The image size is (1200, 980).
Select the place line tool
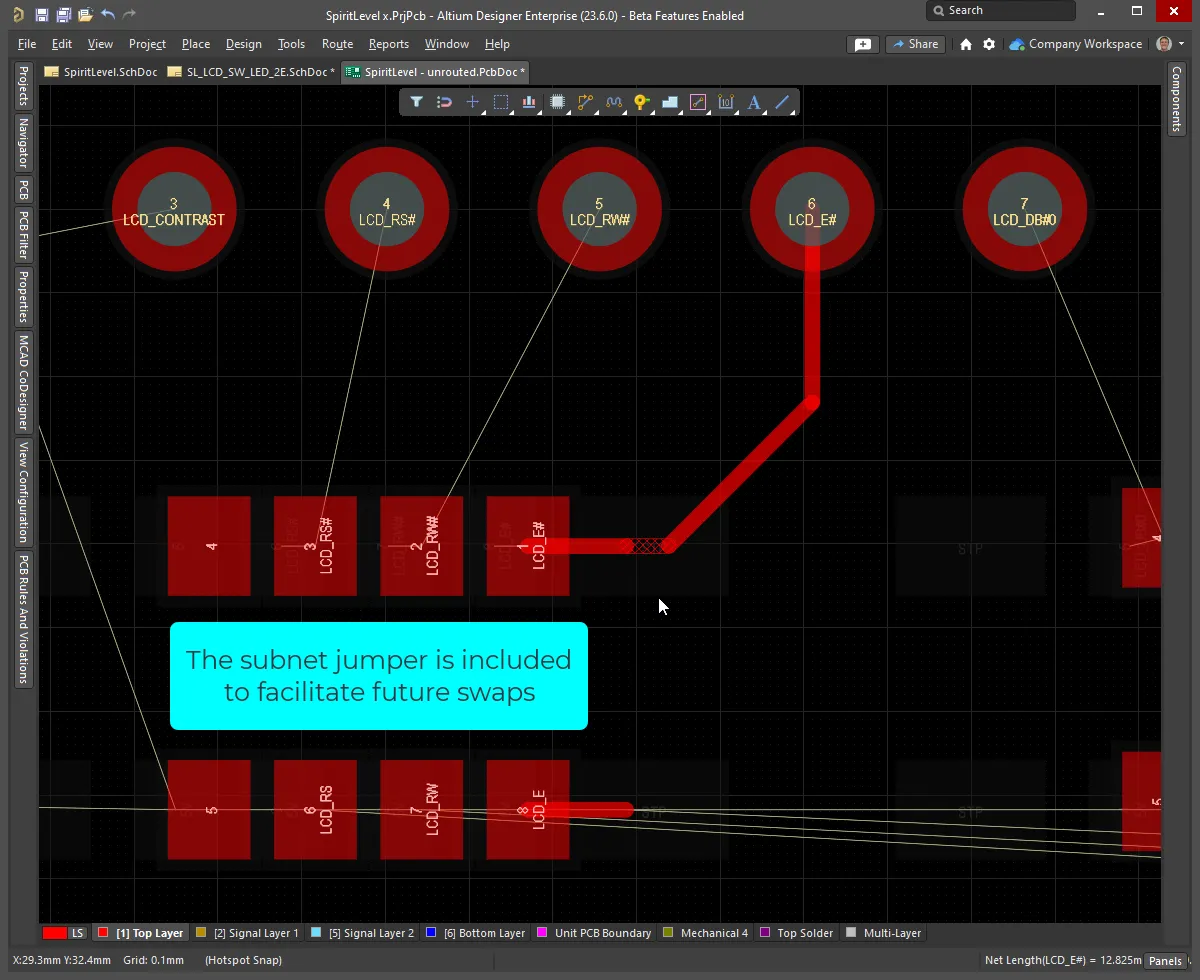tap(783, 102)
